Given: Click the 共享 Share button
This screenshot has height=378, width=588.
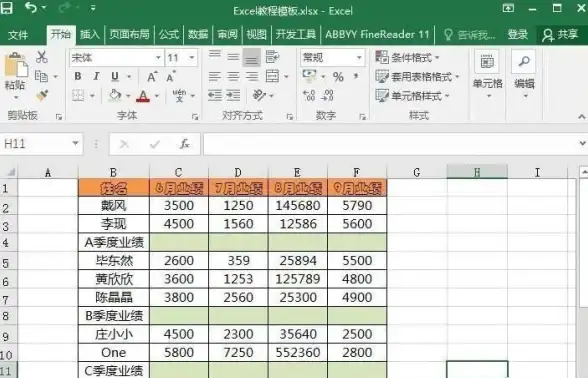Looking at the screenshot, I should click(560, 35).
